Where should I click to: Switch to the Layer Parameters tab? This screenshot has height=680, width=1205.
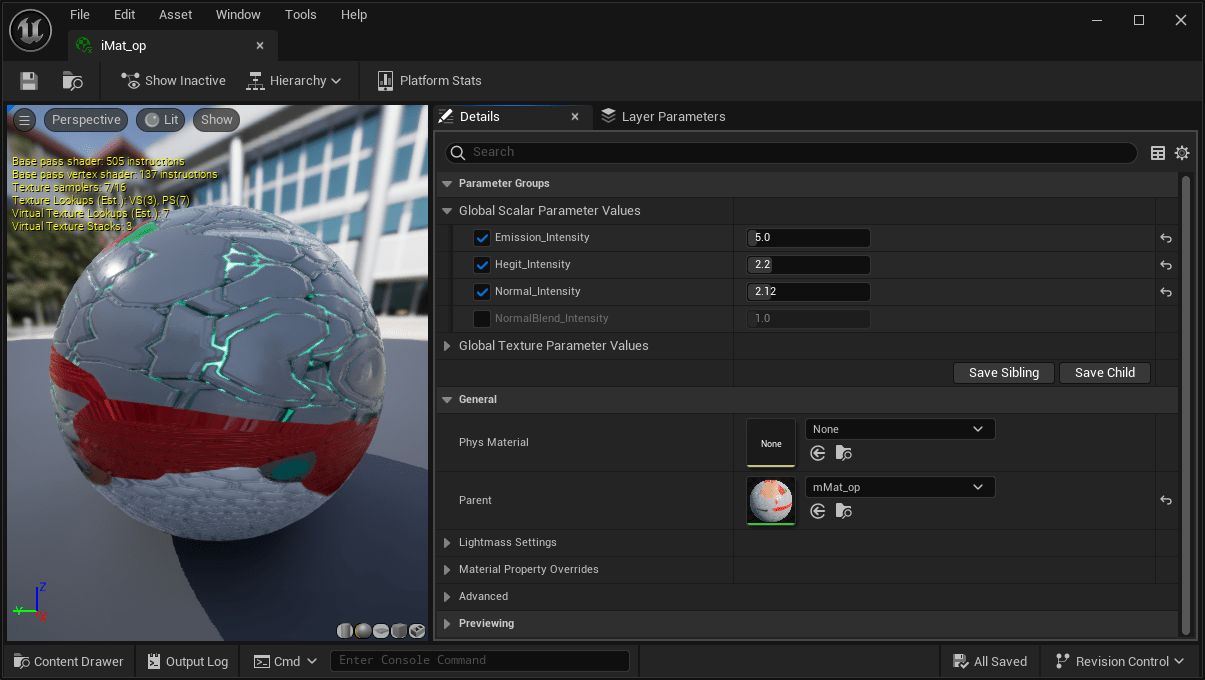(x=663, y=117)
